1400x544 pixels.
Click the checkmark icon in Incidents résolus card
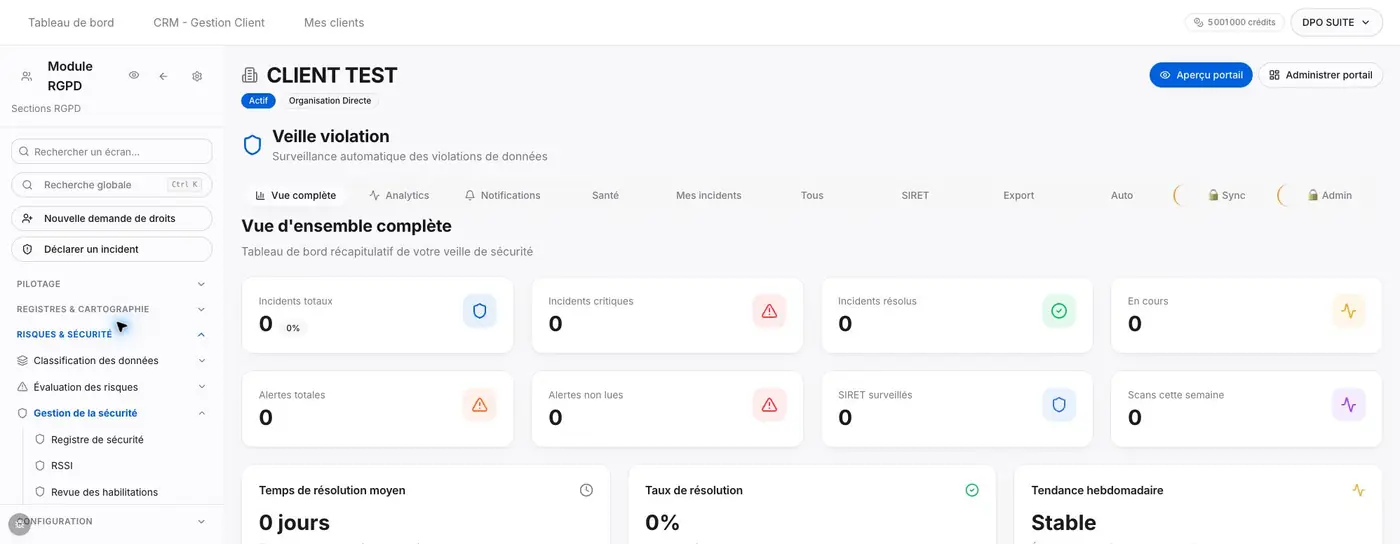(1059, 311)
